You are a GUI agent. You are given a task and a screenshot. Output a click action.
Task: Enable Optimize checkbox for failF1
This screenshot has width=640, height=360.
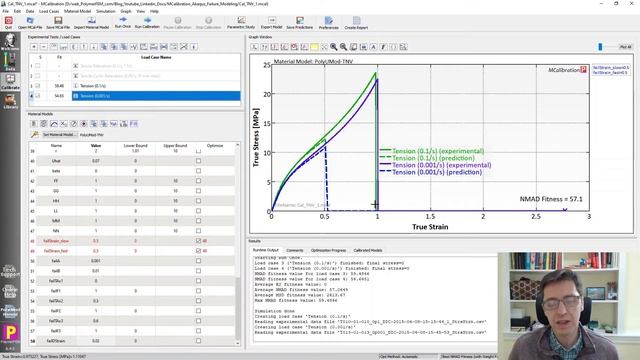point(198,291)
